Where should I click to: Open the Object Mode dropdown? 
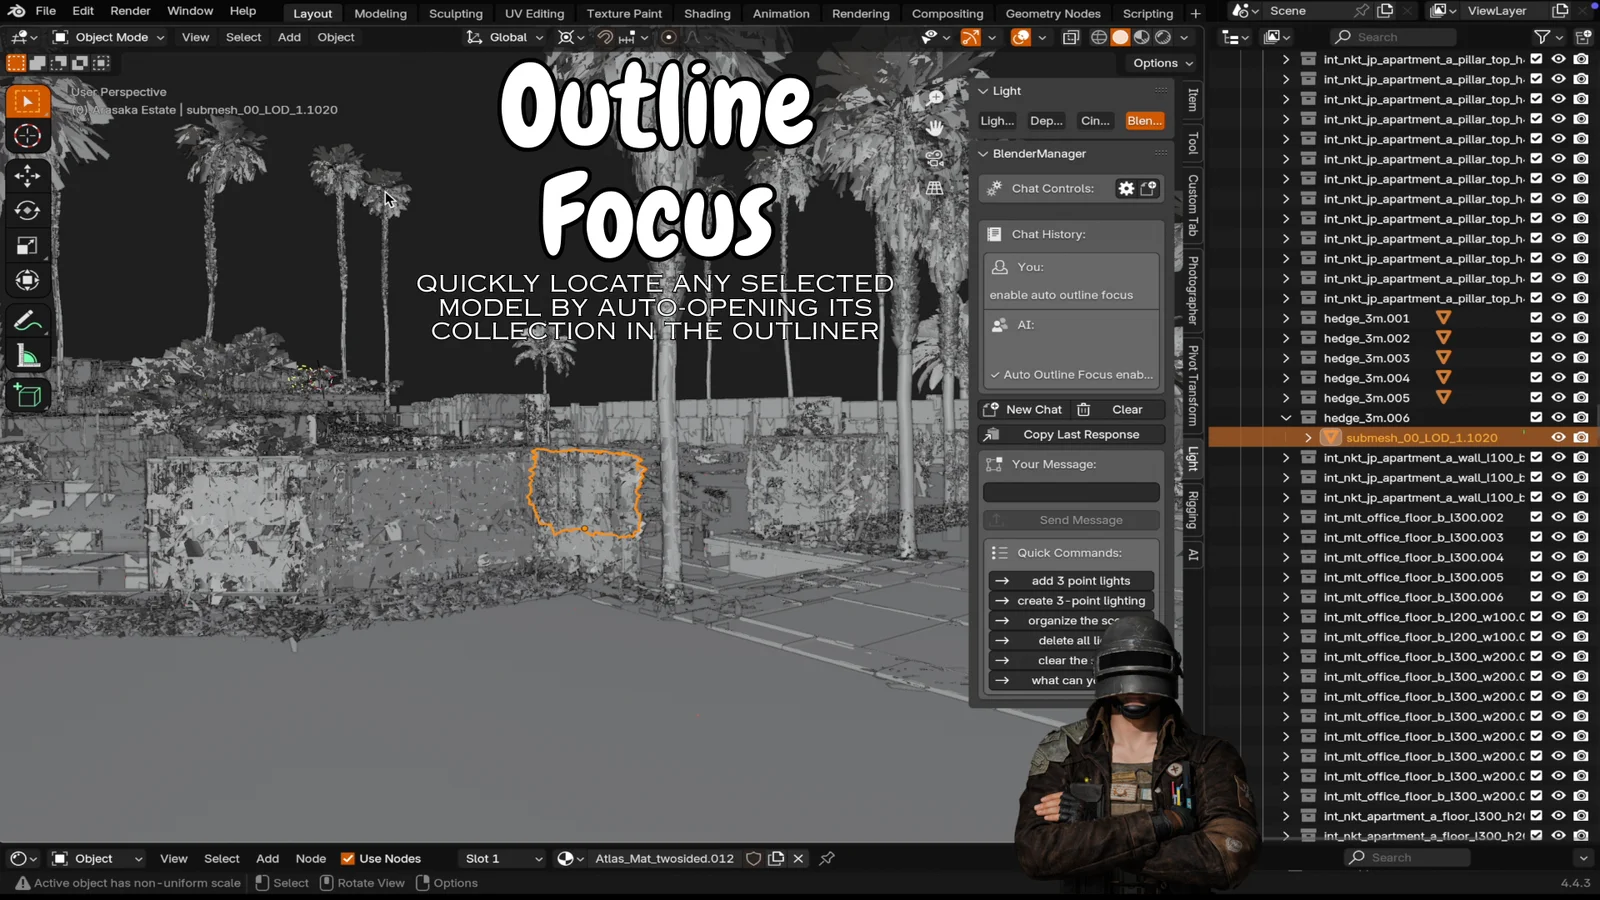tap(108, 37)
